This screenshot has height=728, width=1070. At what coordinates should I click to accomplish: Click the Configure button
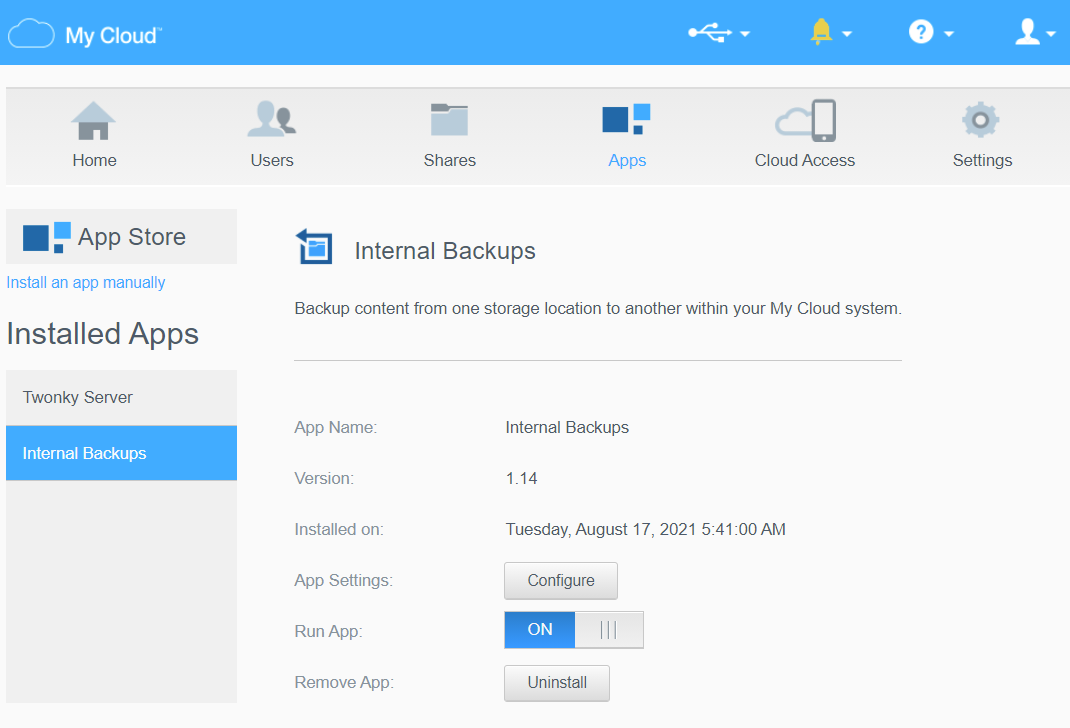coord(561,581)
